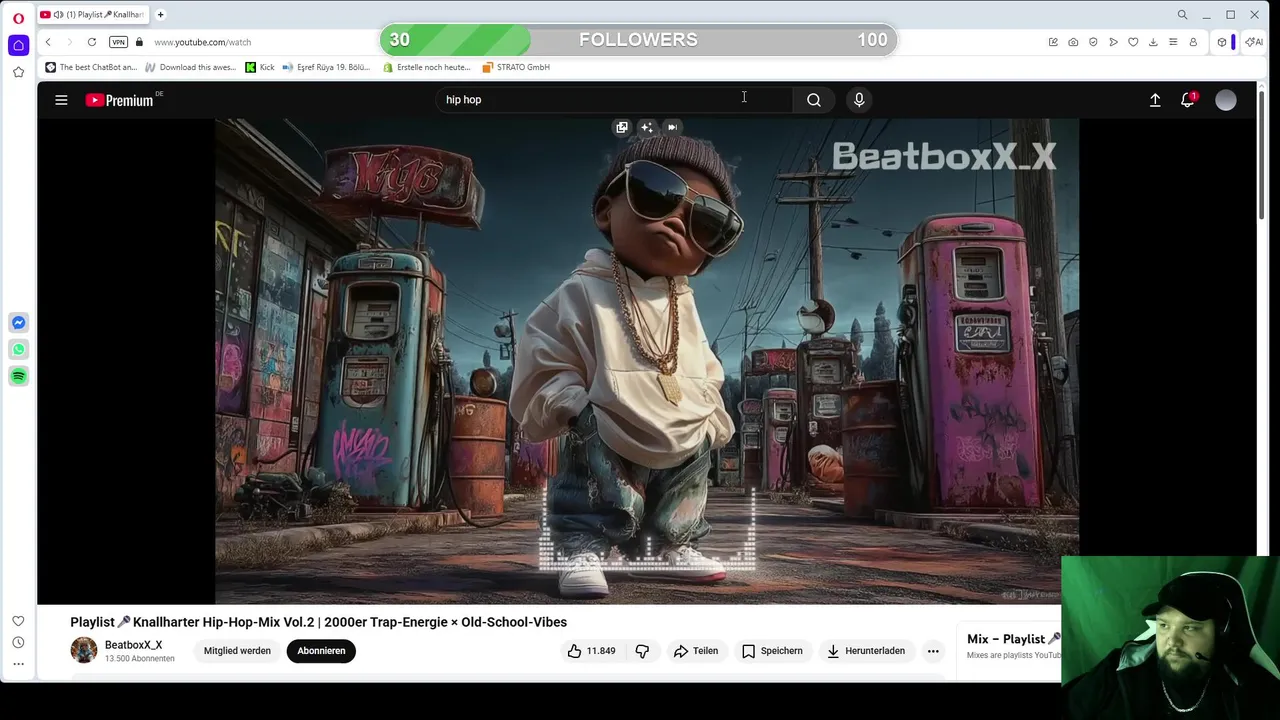Open the send/flow paper plane icon
Viewport: 1280px width, 720px height.
tap(1113, 42)
